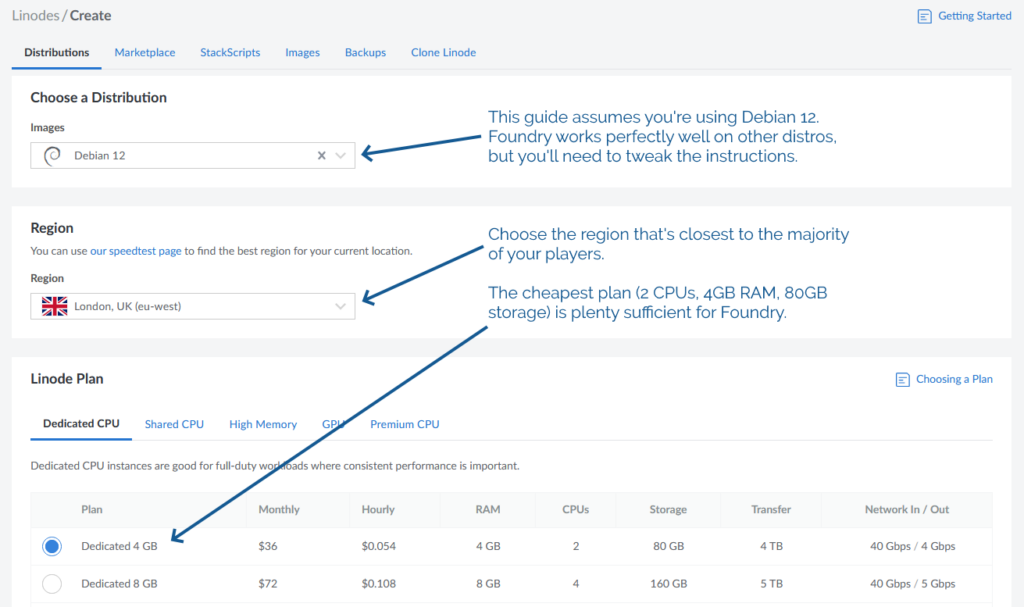Switch to the GPU plan tab

(334, 424)
